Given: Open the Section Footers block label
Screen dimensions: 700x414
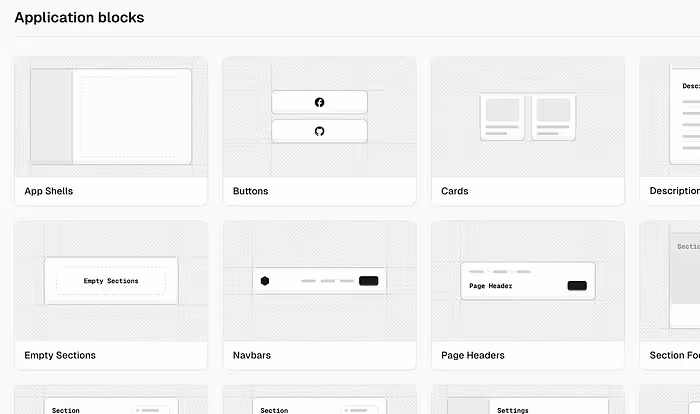Looking at the screenshot, I should pyautogui.click(x=674, y=355).
